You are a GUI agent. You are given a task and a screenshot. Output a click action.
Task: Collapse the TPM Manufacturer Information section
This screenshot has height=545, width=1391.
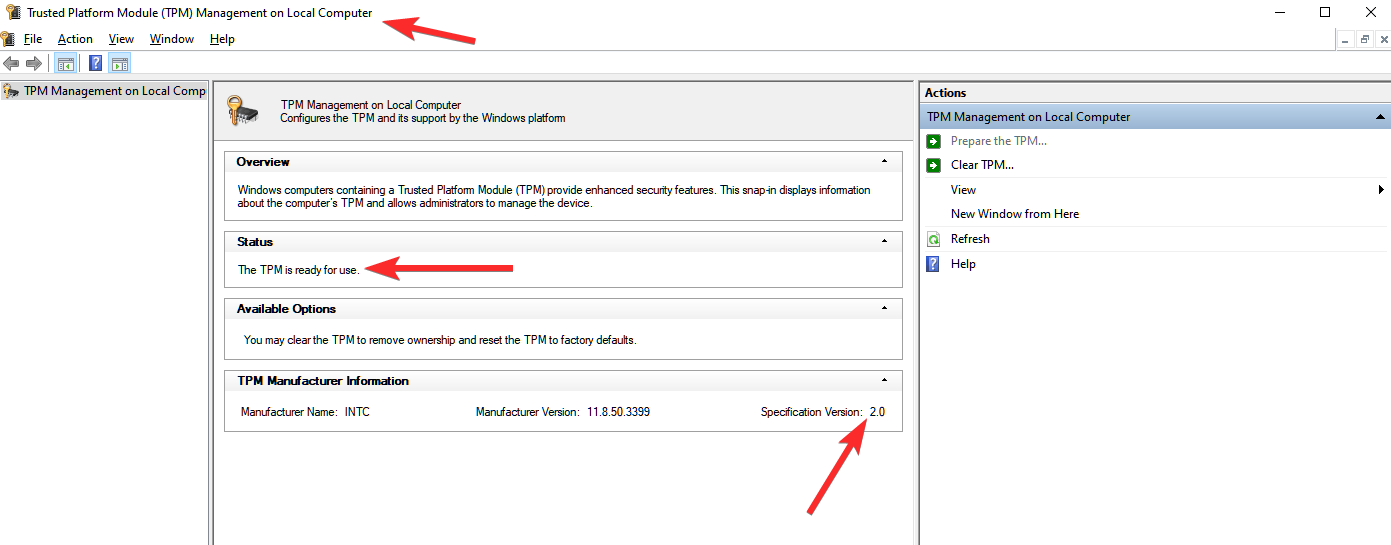coord(884,380)
